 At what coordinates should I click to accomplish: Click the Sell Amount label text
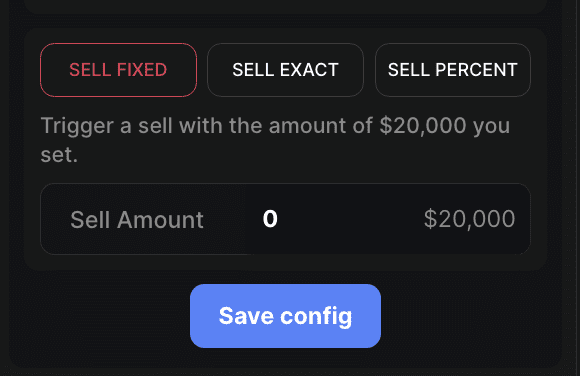(x=137, y=220)
